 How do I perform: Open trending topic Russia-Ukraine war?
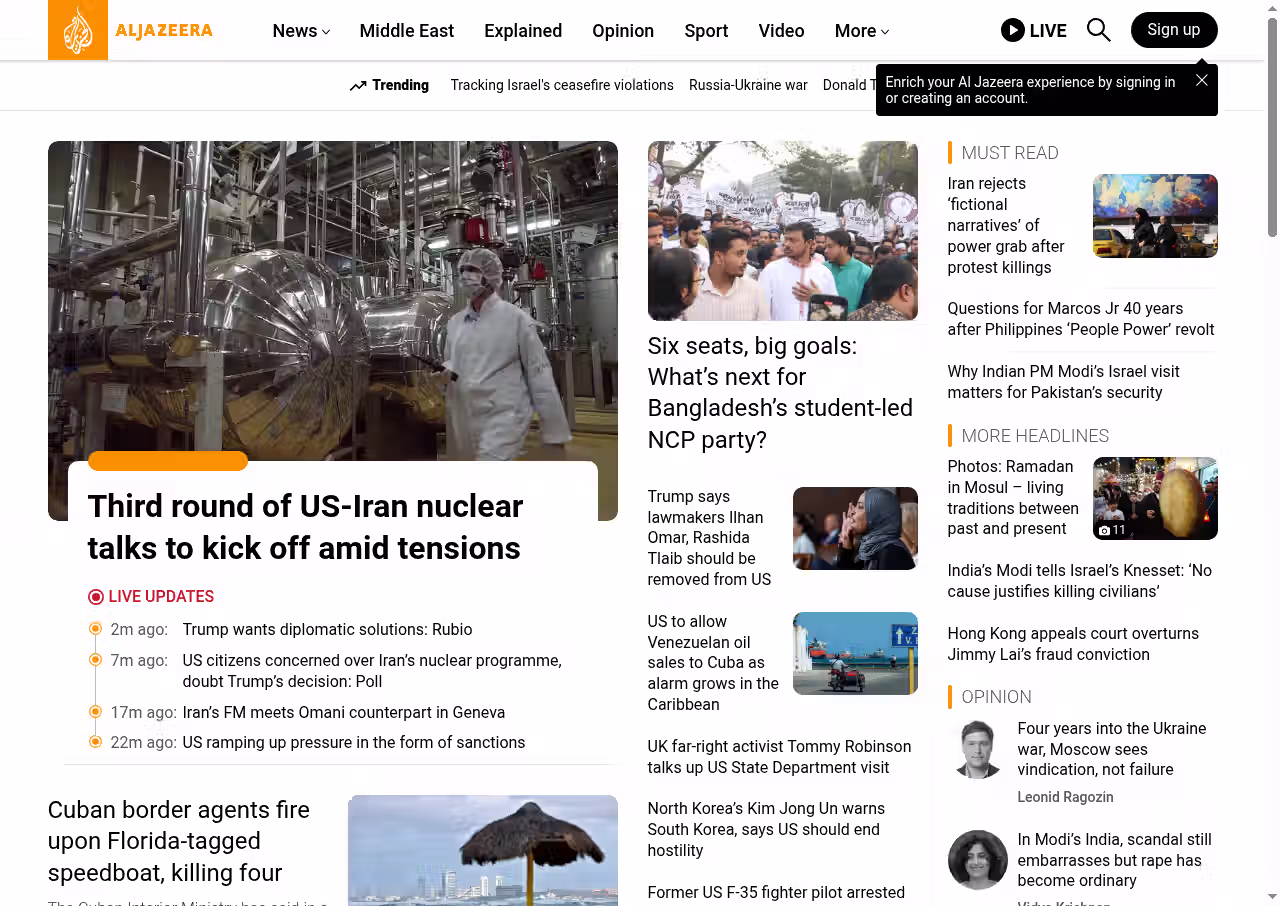tap(748, 85)
